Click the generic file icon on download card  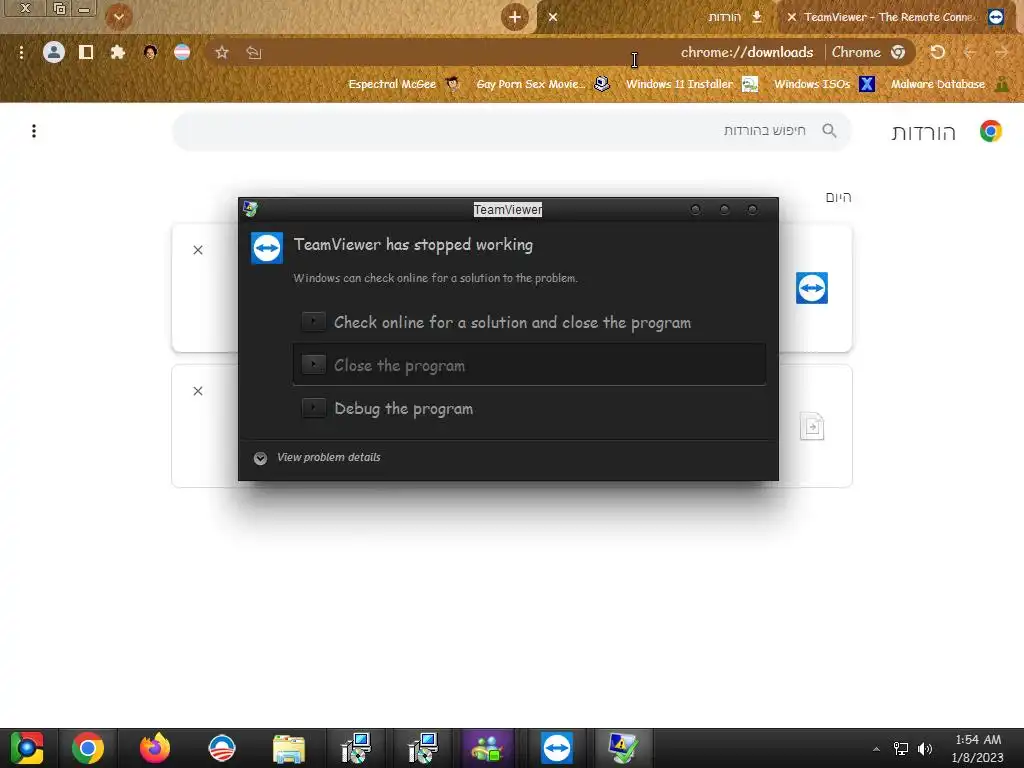(x=812, y=426)
